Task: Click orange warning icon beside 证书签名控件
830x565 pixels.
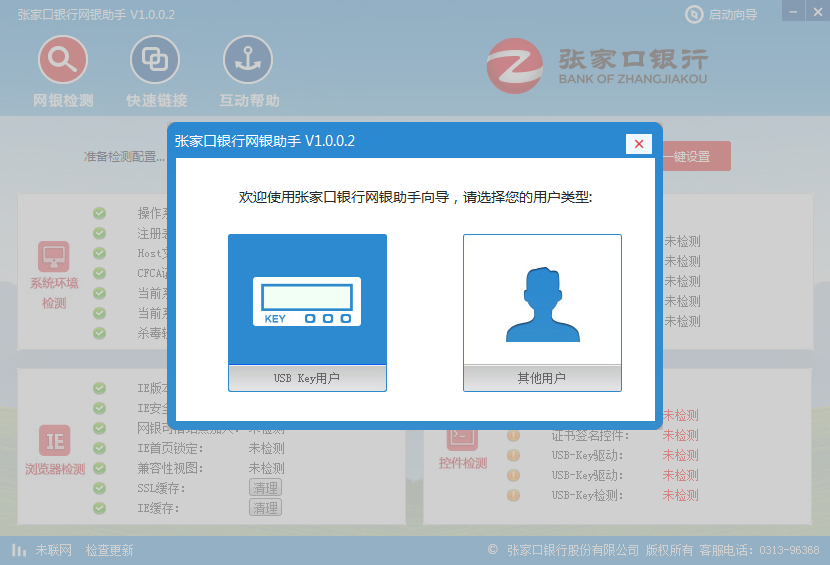Action: (x=513, y=435)
